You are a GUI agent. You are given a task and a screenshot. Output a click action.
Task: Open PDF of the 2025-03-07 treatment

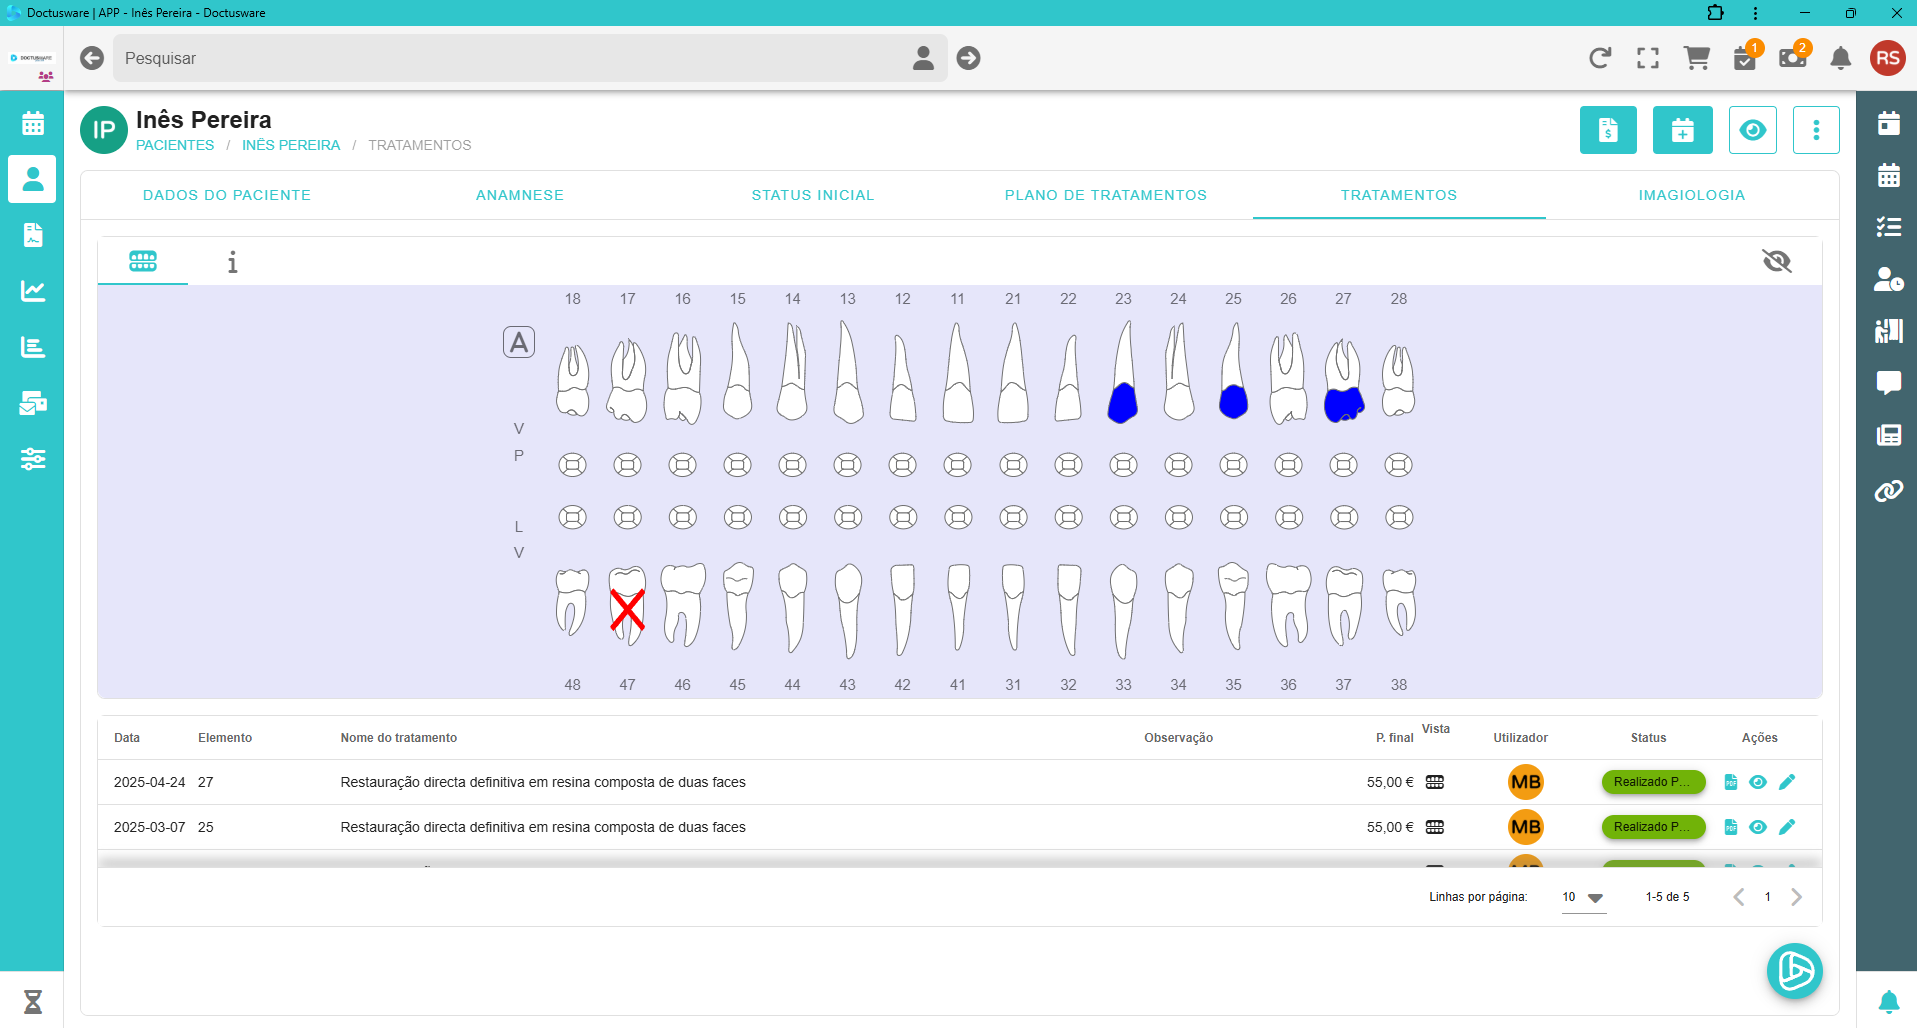pos(1730,827)
